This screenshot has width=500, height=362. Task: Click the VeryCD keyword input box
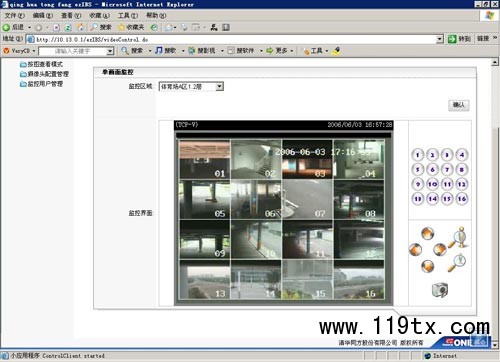coord(73,51)
